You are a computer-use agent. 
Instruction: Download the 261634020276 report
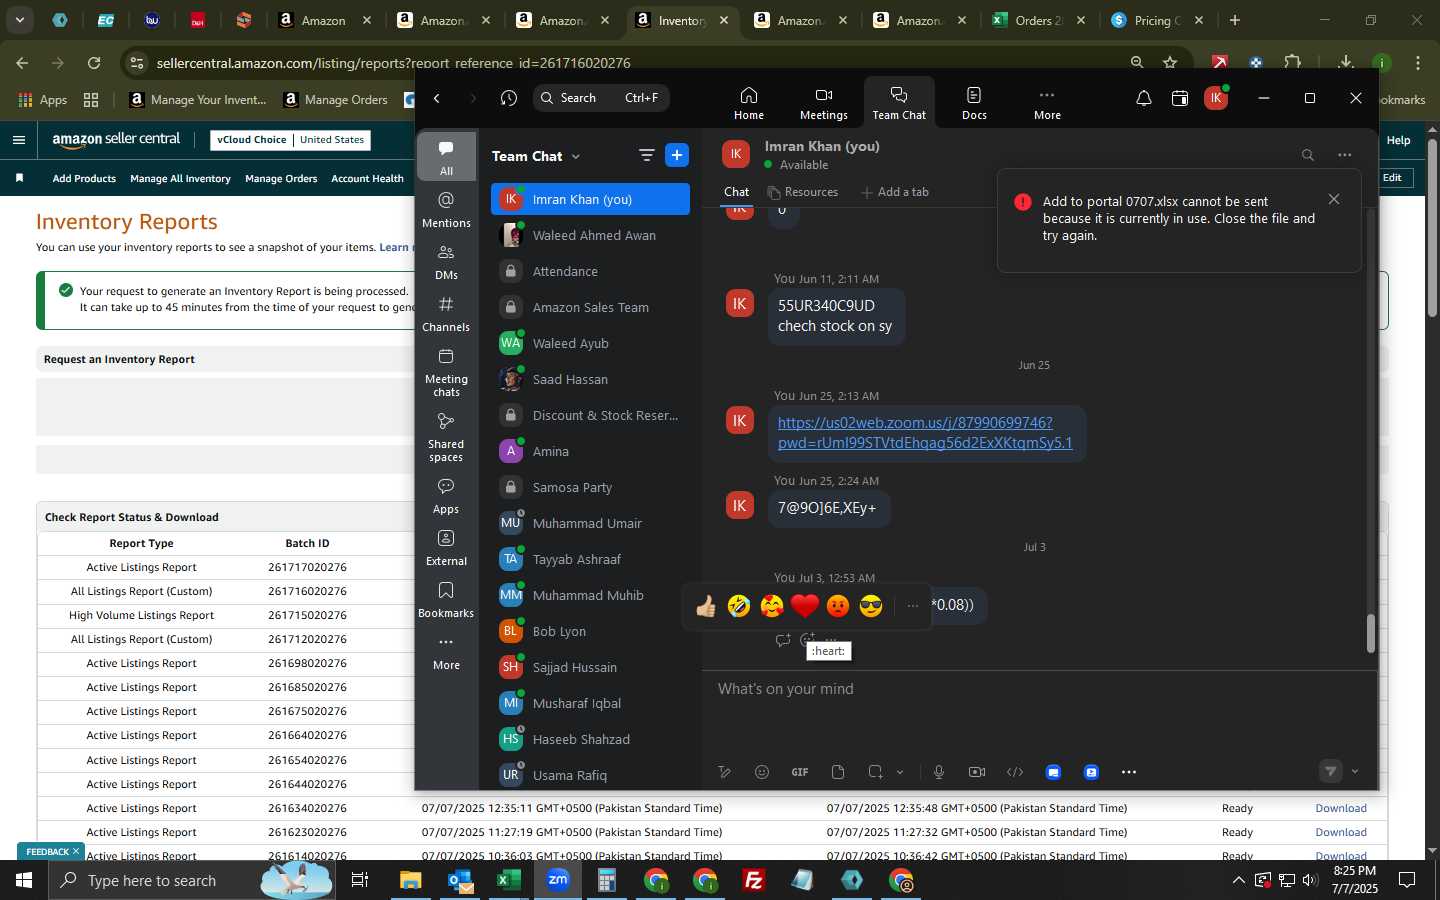(1340, 808)
